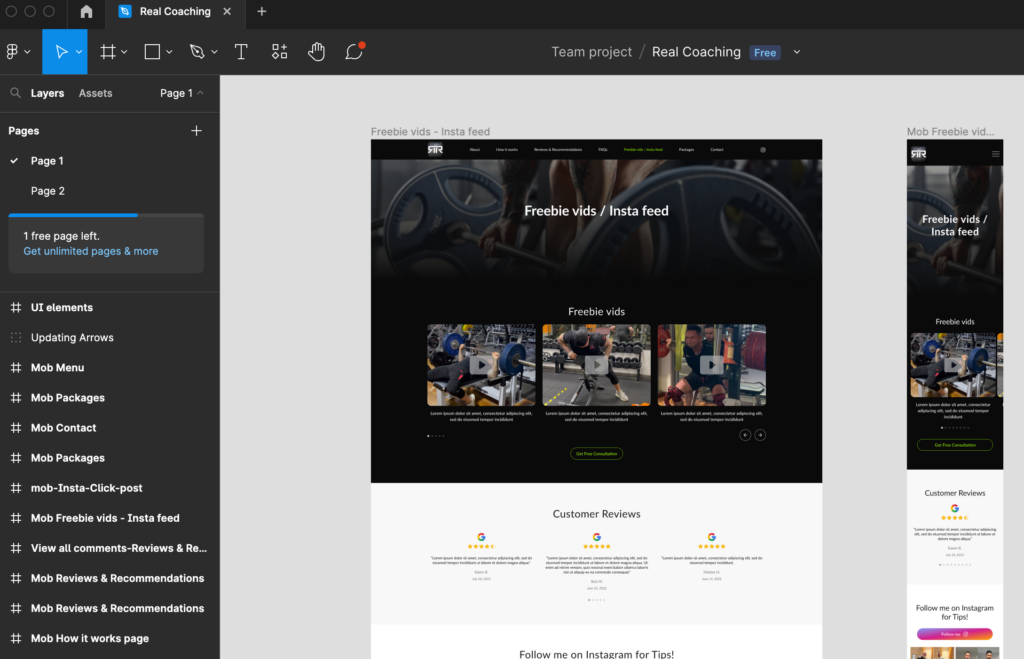Screen dimensions: 1024x659
Task: Close the Real Coaching tab
Action: coord(227,12)
